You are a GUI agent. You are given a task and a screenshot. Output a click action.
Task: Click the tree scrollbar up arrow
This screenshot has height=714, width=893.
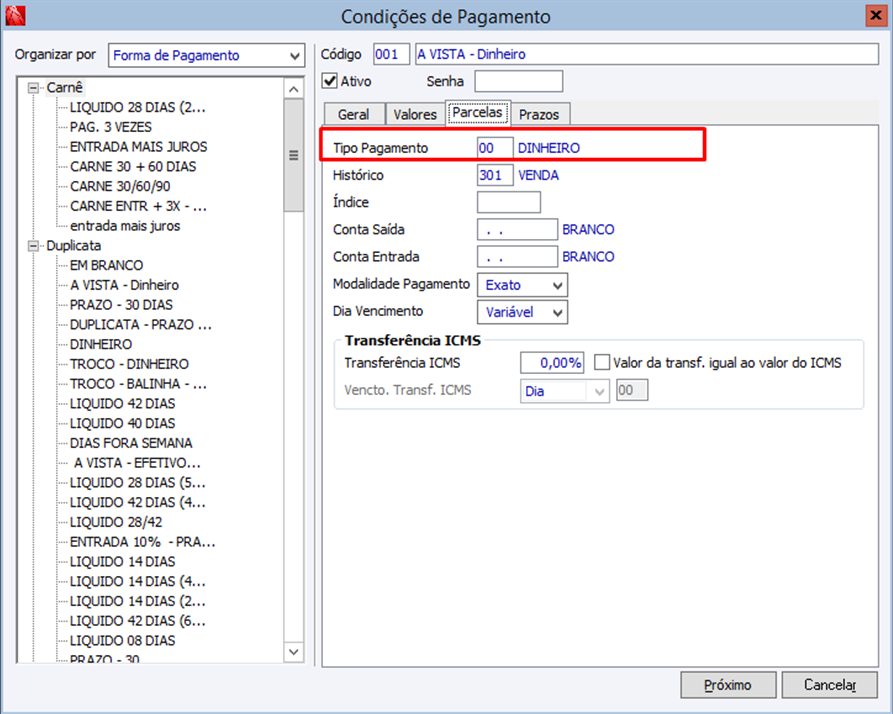(x=293, y=89)
